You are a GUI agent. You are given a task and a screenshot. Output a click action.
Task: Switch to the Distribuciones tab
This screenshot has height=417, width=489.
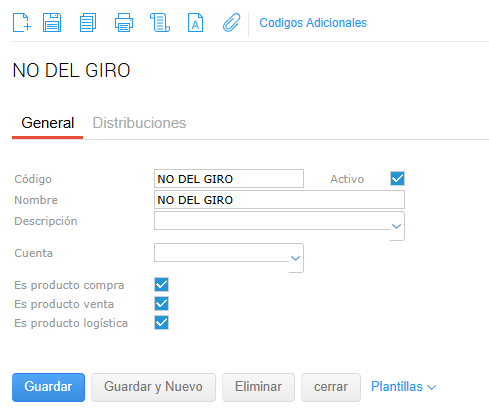139,123
